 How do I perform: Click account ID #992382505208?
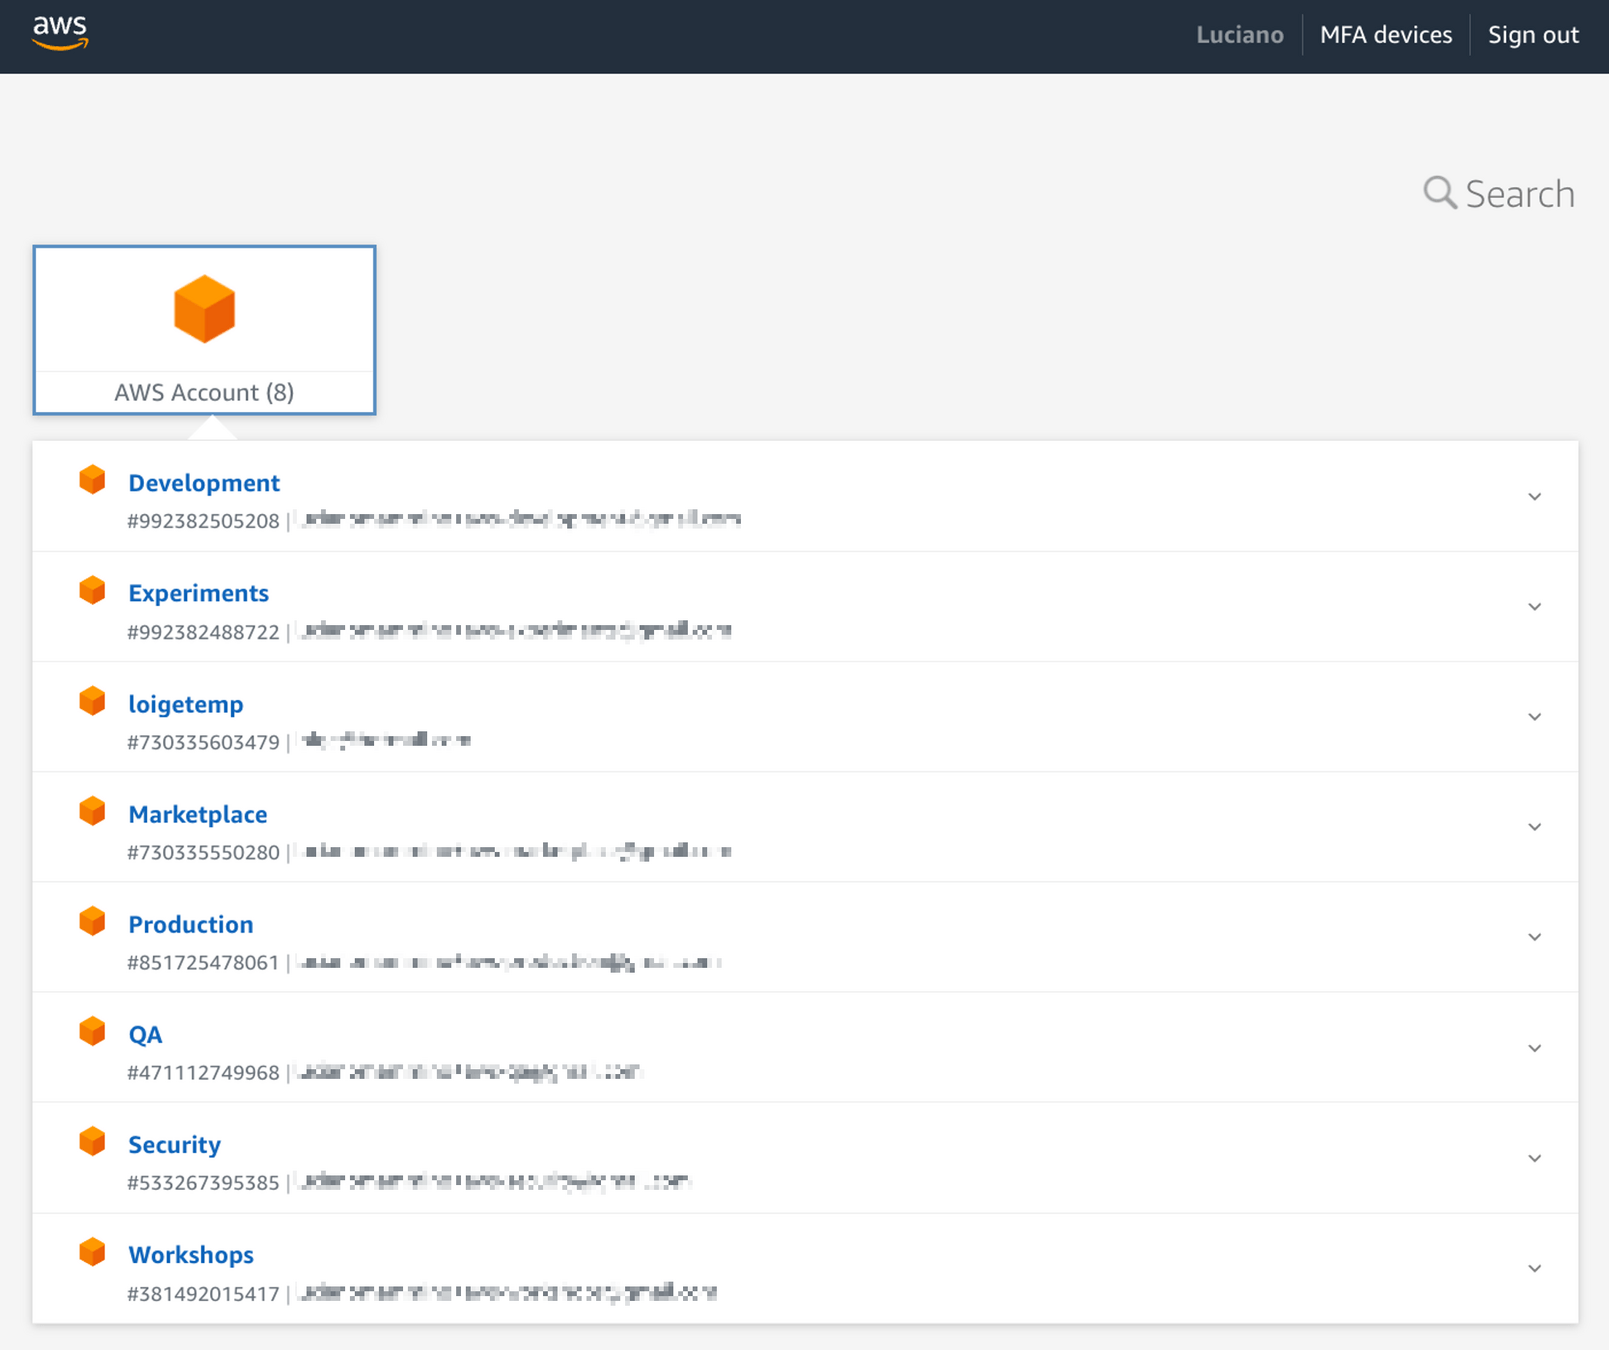(x=203, y=521)
